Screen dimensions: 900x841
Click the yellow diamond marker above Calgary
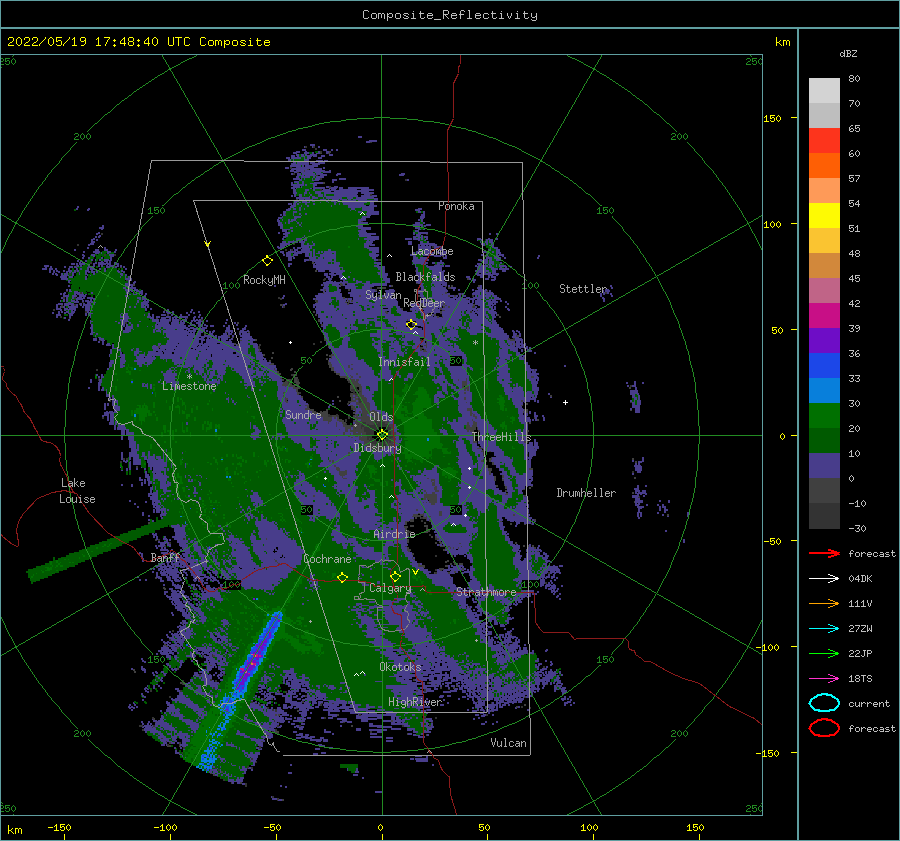395,576
